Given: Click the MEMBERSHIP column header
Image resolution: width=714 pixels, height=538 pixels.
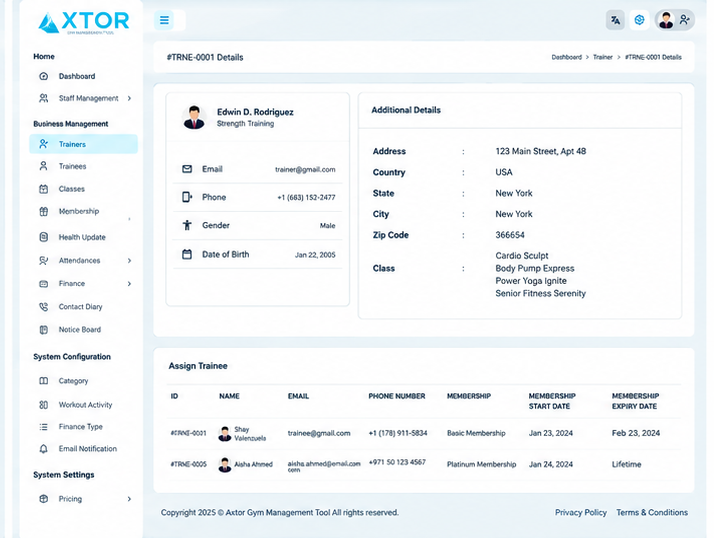Looking at the screenshot, I should 469,396.
